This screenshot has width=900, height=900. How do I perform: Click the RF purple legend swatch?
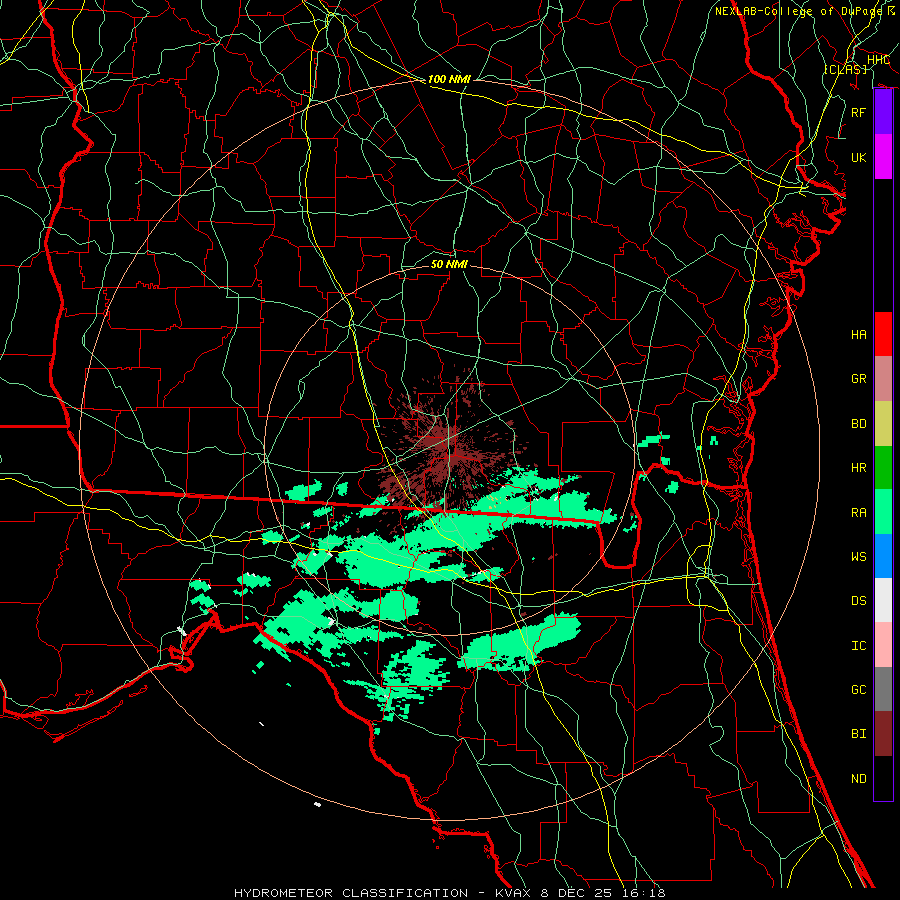click(883, 112)
